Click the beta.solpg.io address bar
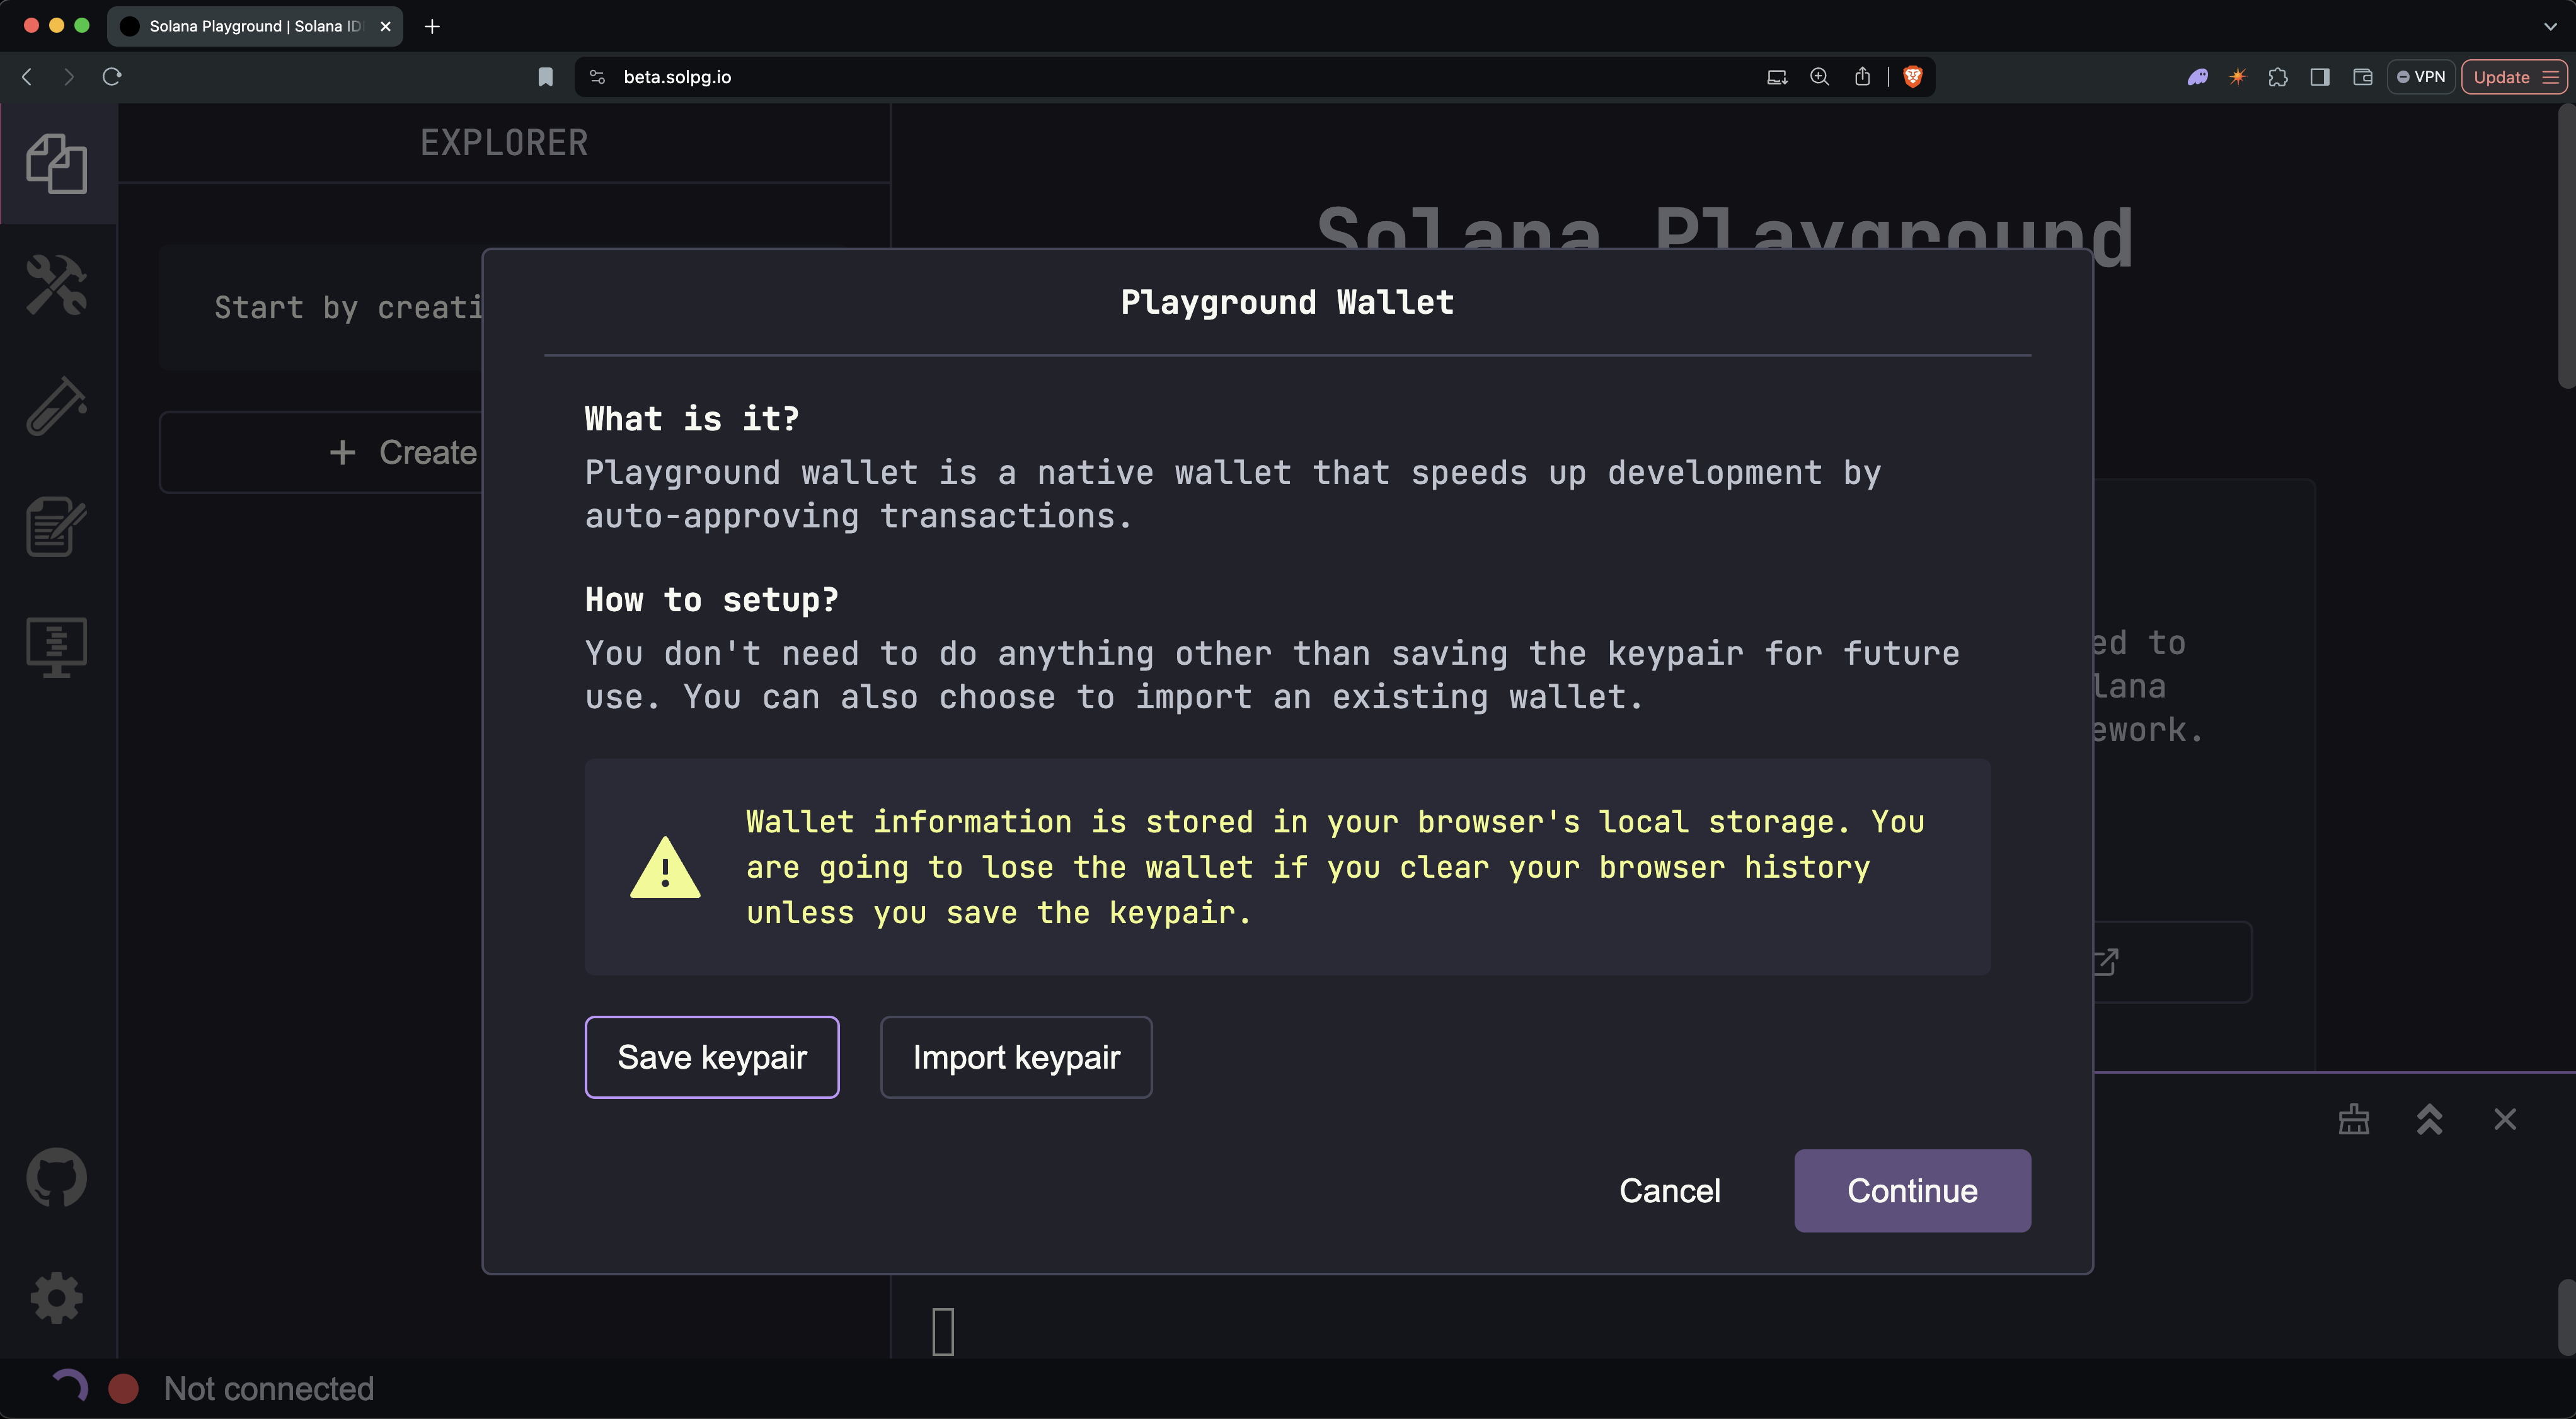2576x1419 pixels. [677, 77]
